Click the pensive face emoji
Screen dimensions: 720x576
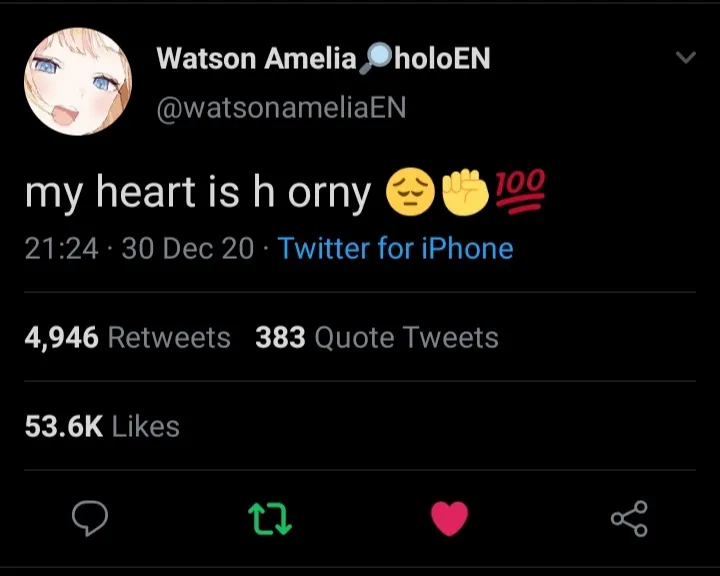(x=410, y=192)
